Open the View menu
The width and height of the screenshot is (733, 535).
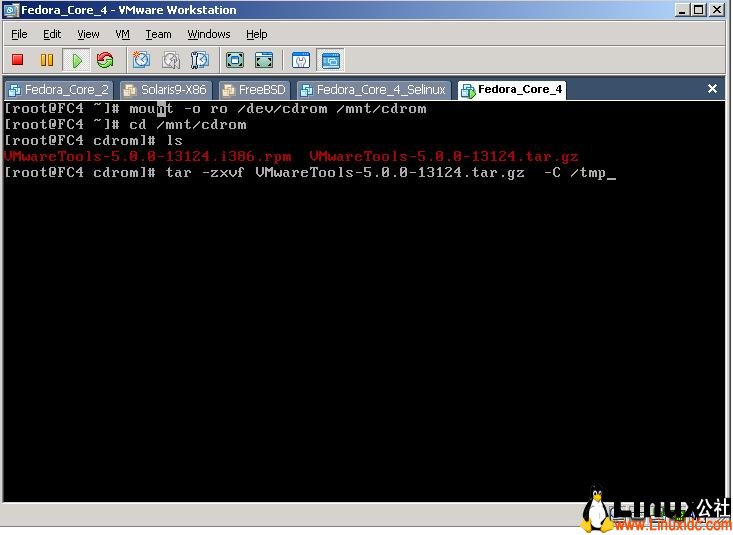coord(88,34)
